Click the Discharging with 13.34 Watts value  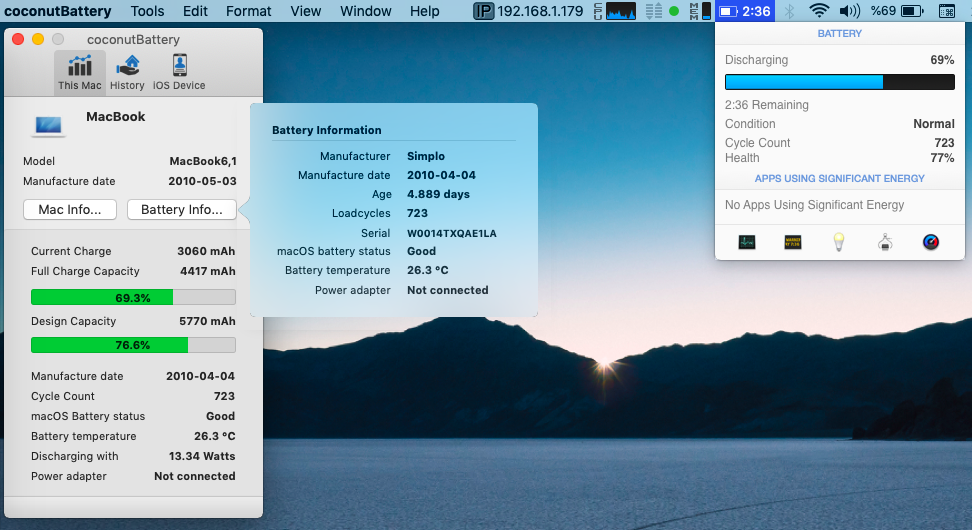point(202,456)
